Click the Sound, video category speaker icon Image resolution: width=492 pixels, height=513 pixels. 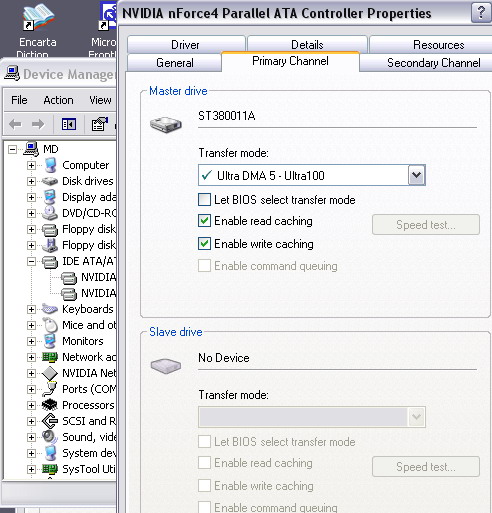point(50,437)
